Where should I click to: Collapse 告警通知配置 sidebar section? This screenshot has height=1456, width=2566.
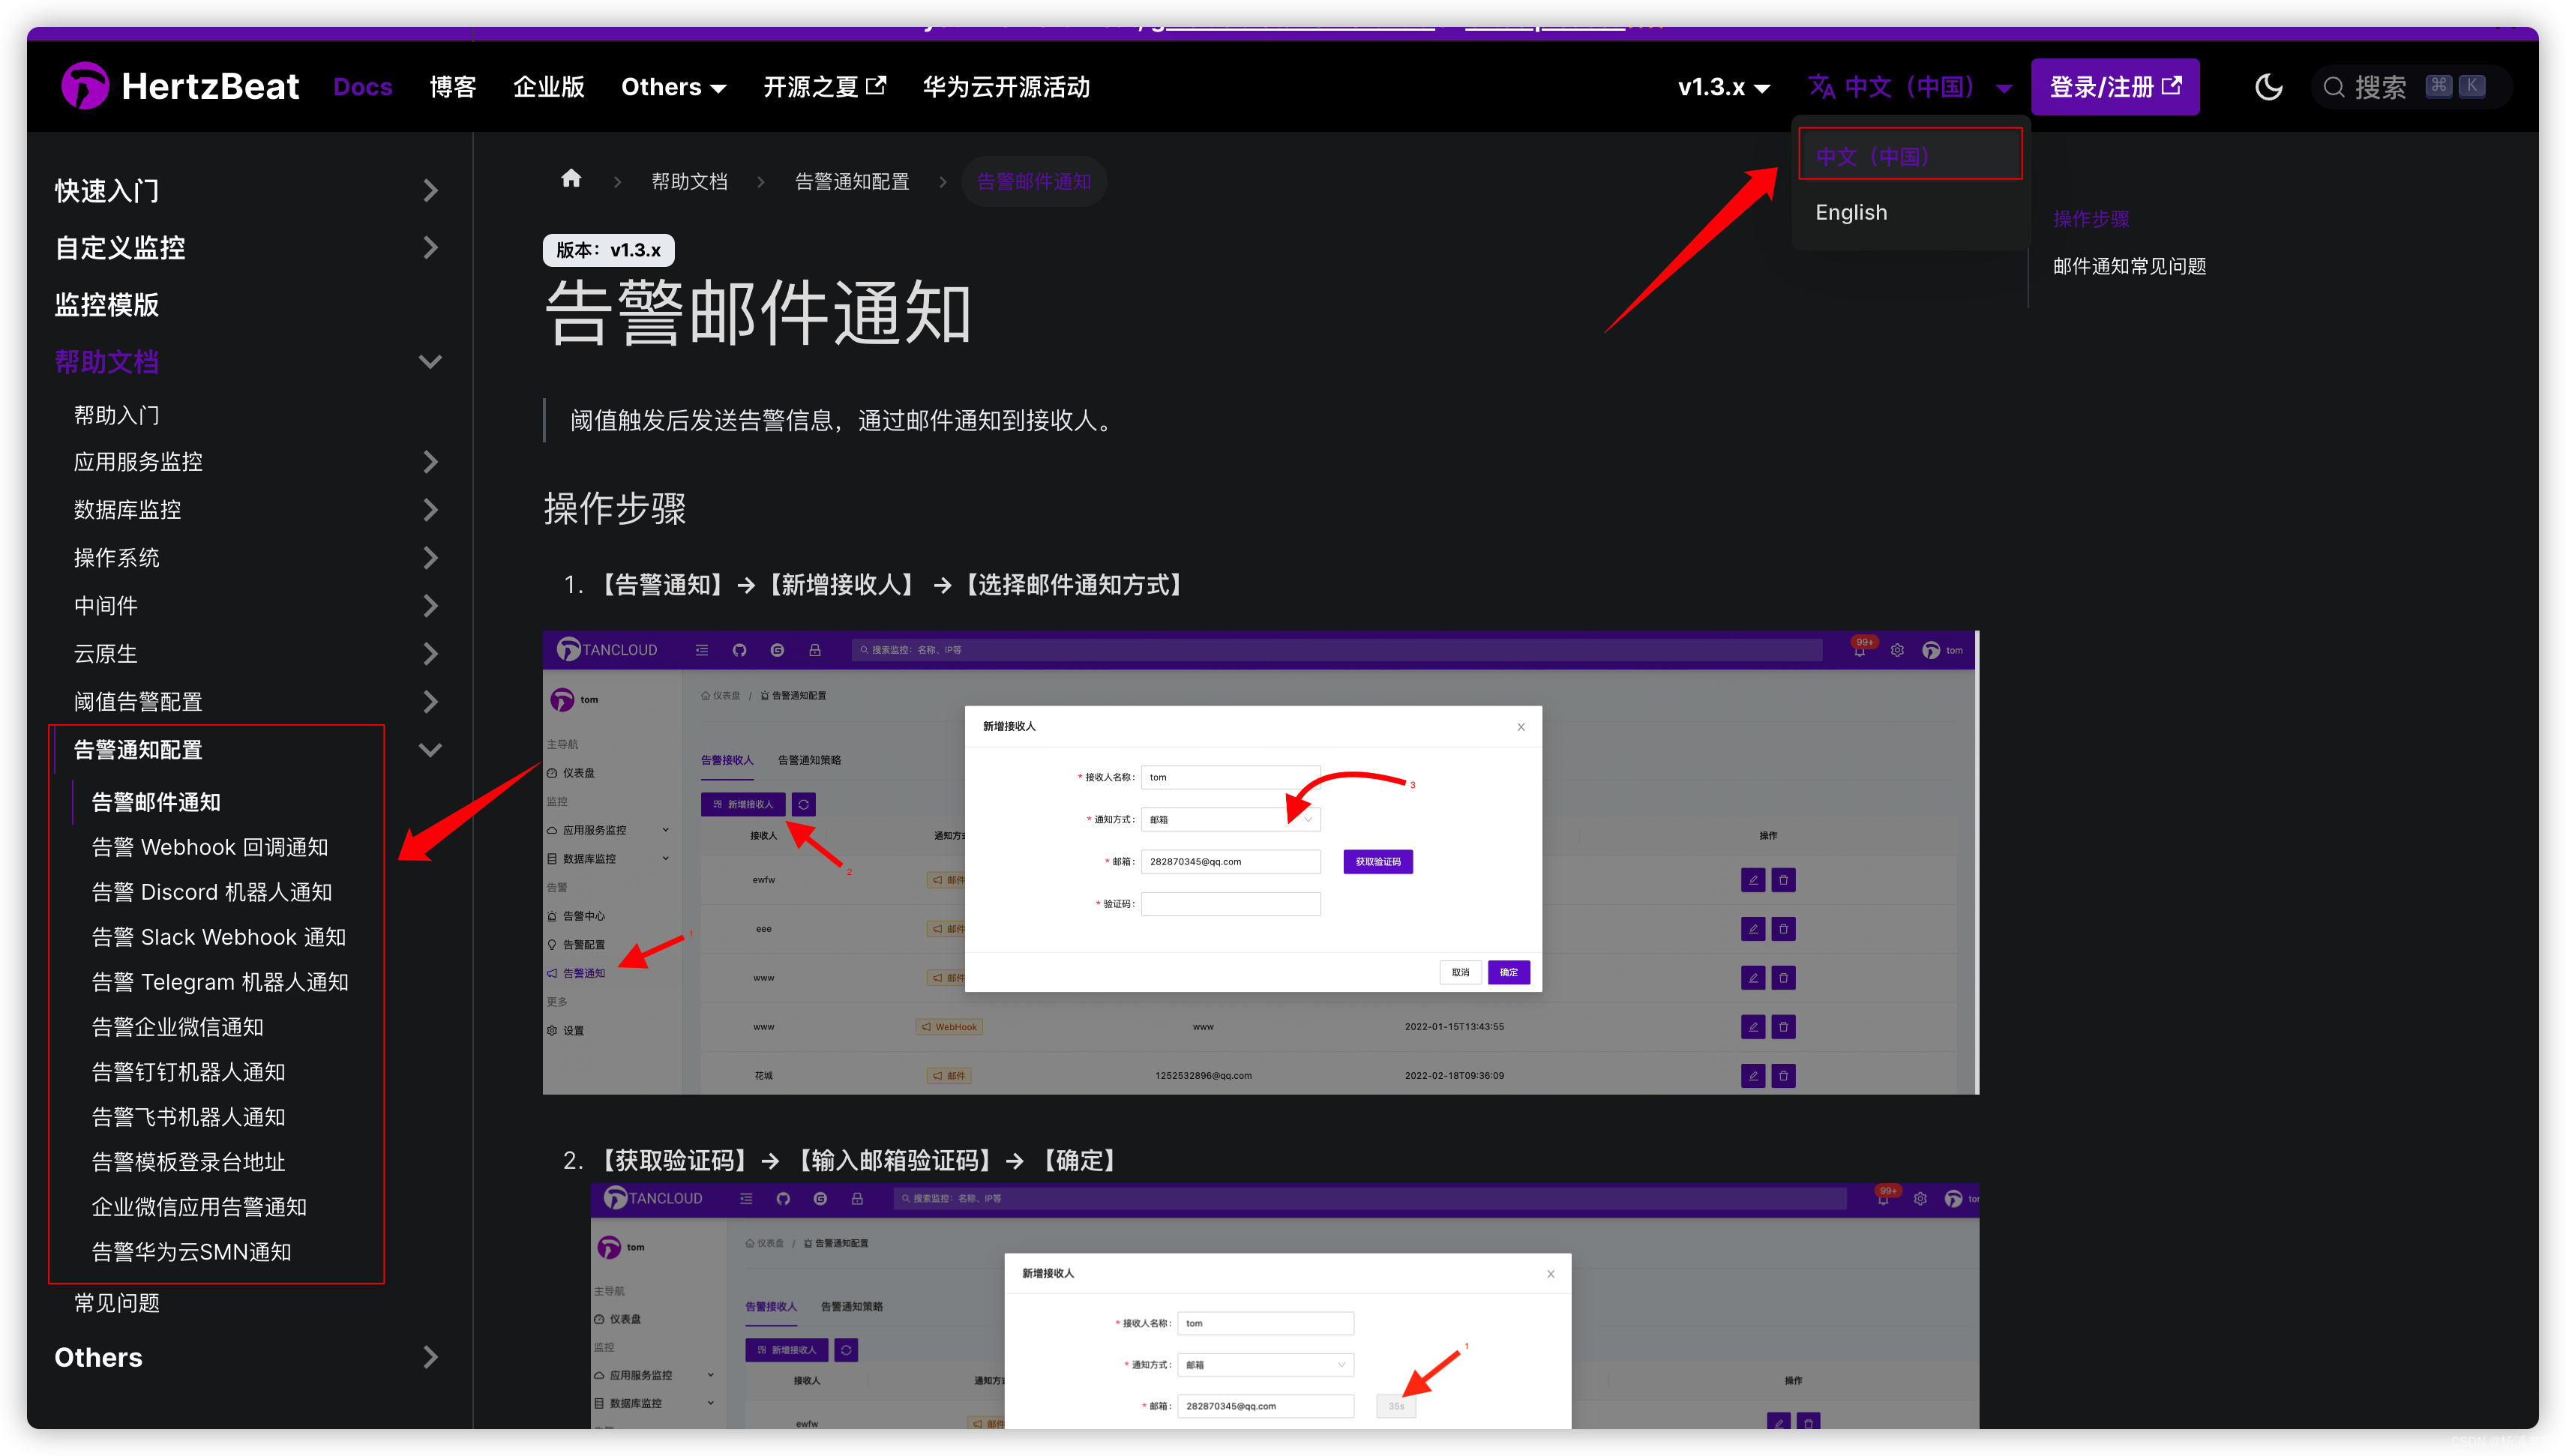[x=430, y=750]
